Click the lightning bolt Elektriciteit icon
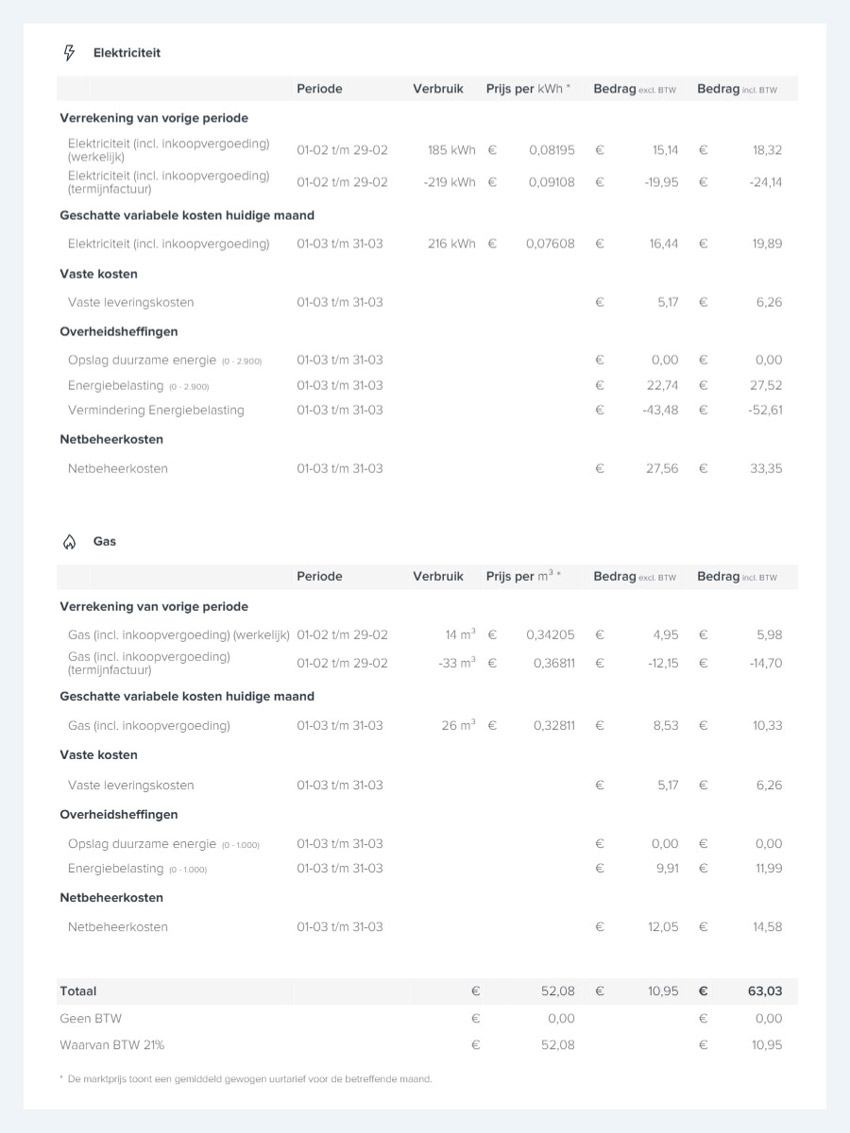Image resolution: width=850 pixels, height=1133 pixels. (69, 53)
